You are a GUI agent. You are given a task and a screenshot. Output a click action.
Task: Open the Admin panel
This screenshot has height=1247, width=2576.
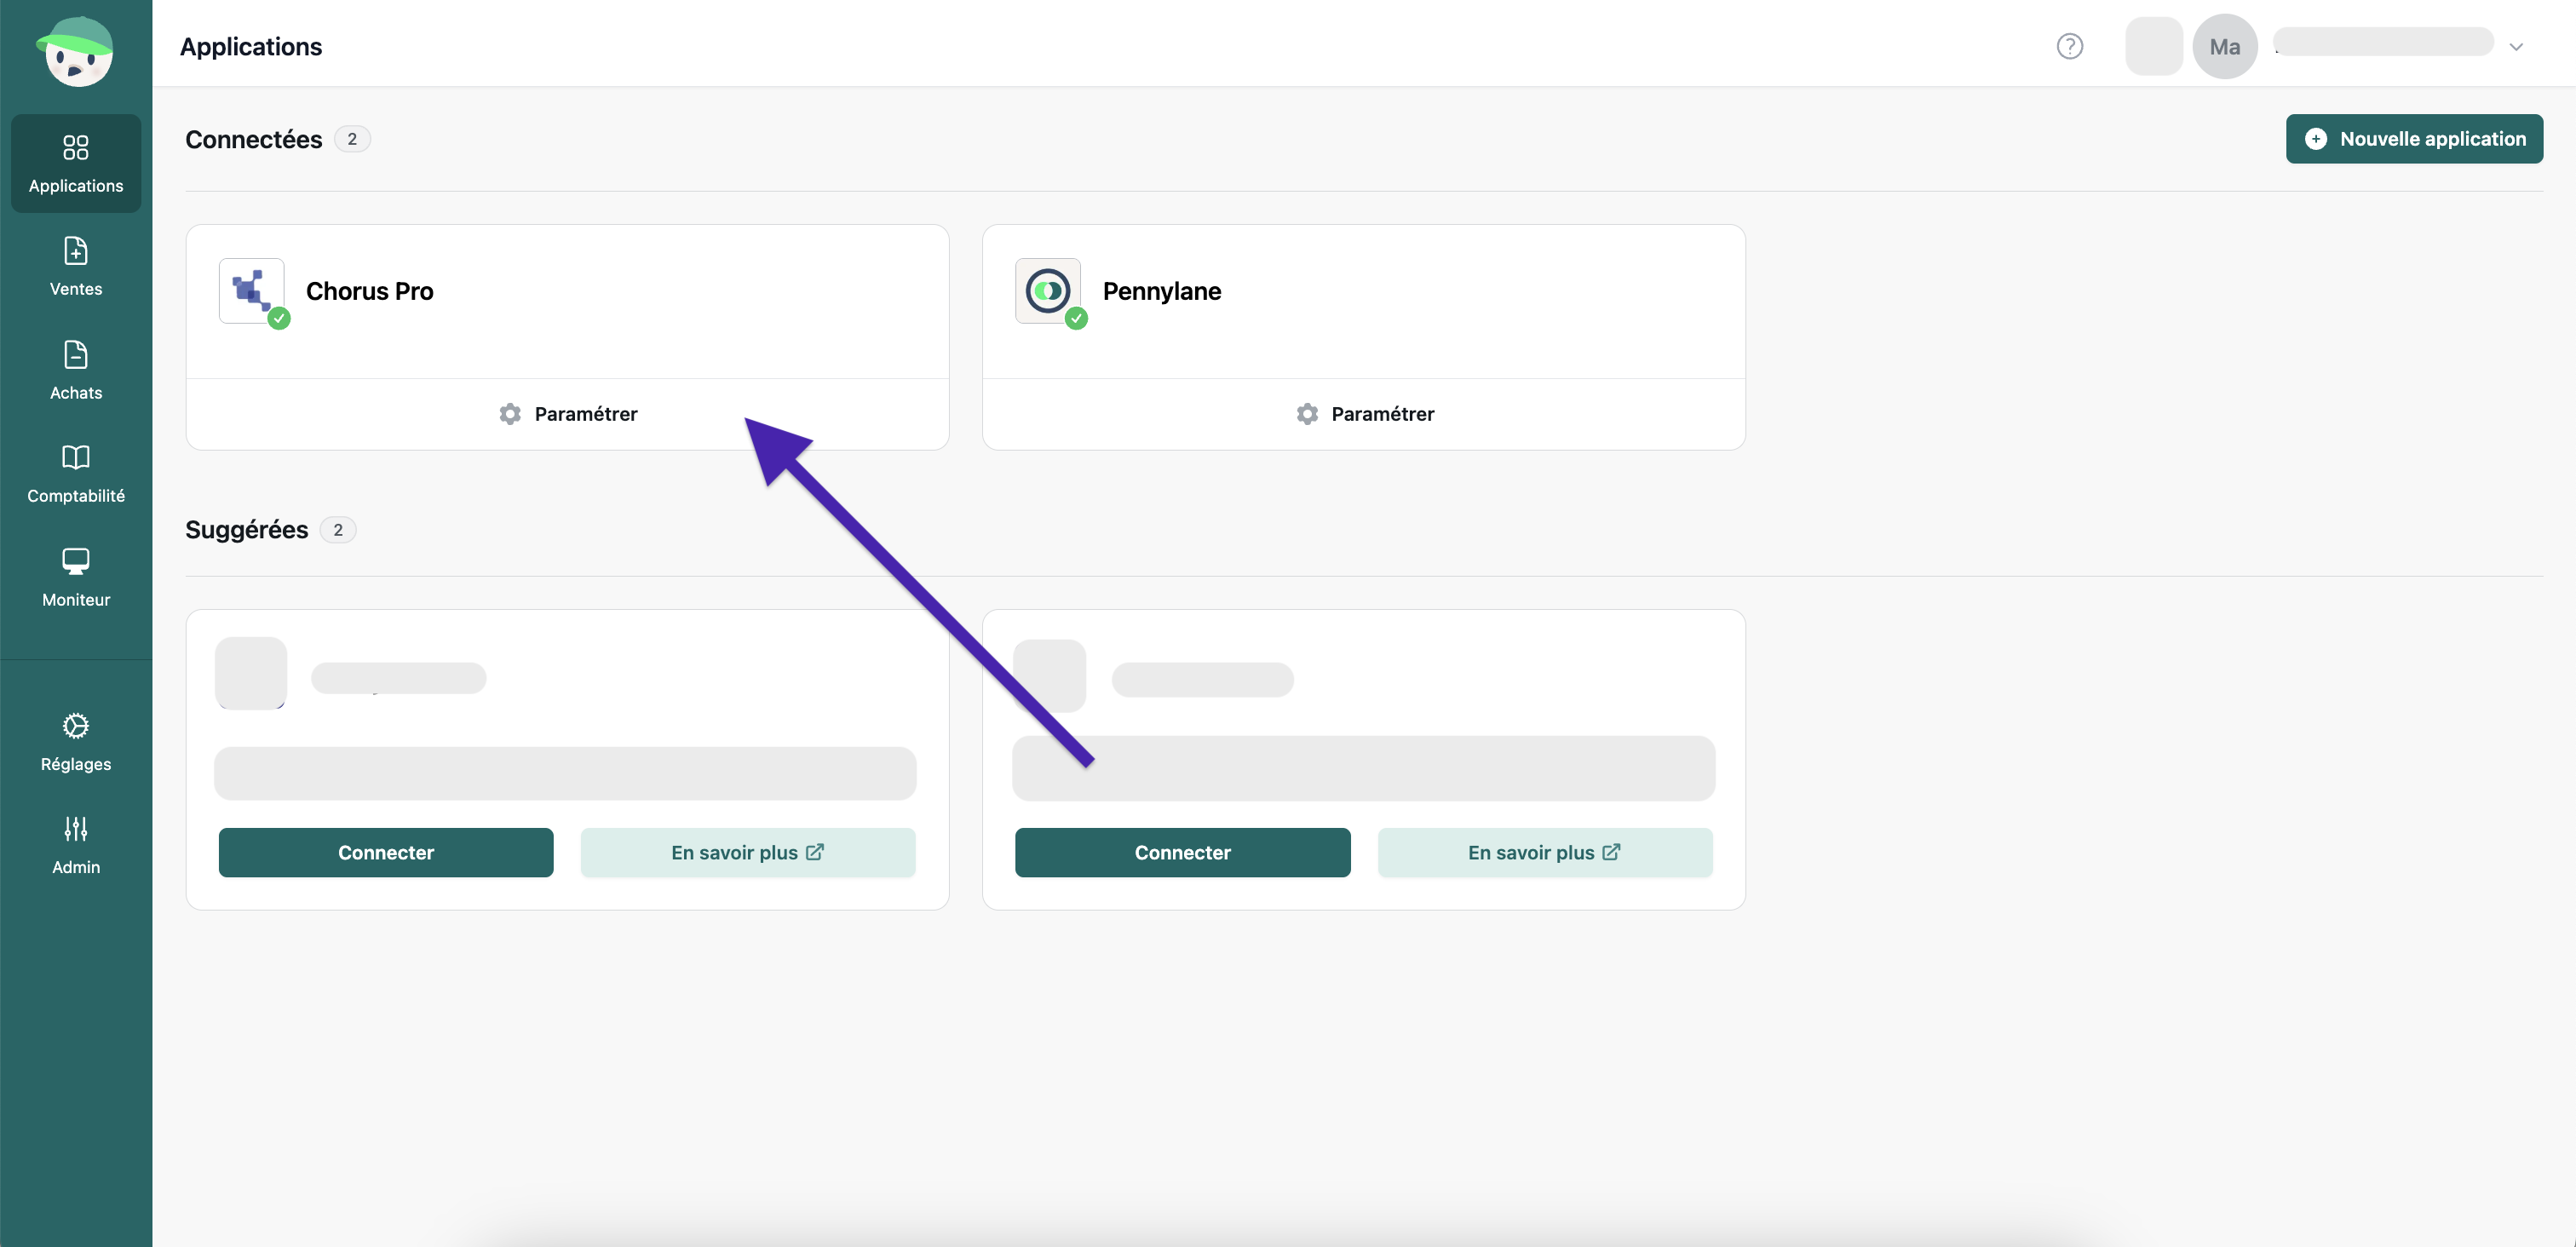(x=76, y=845)
